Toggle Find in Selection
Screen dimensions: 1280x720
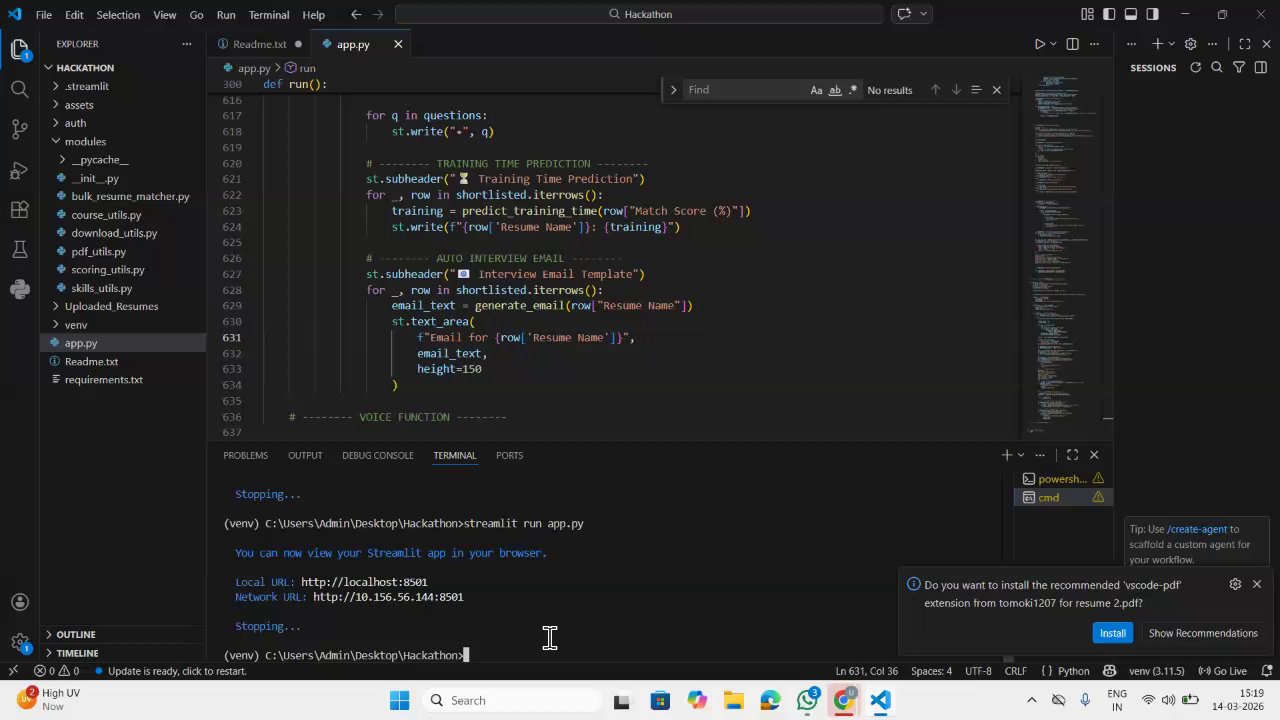tap(976, 90)
